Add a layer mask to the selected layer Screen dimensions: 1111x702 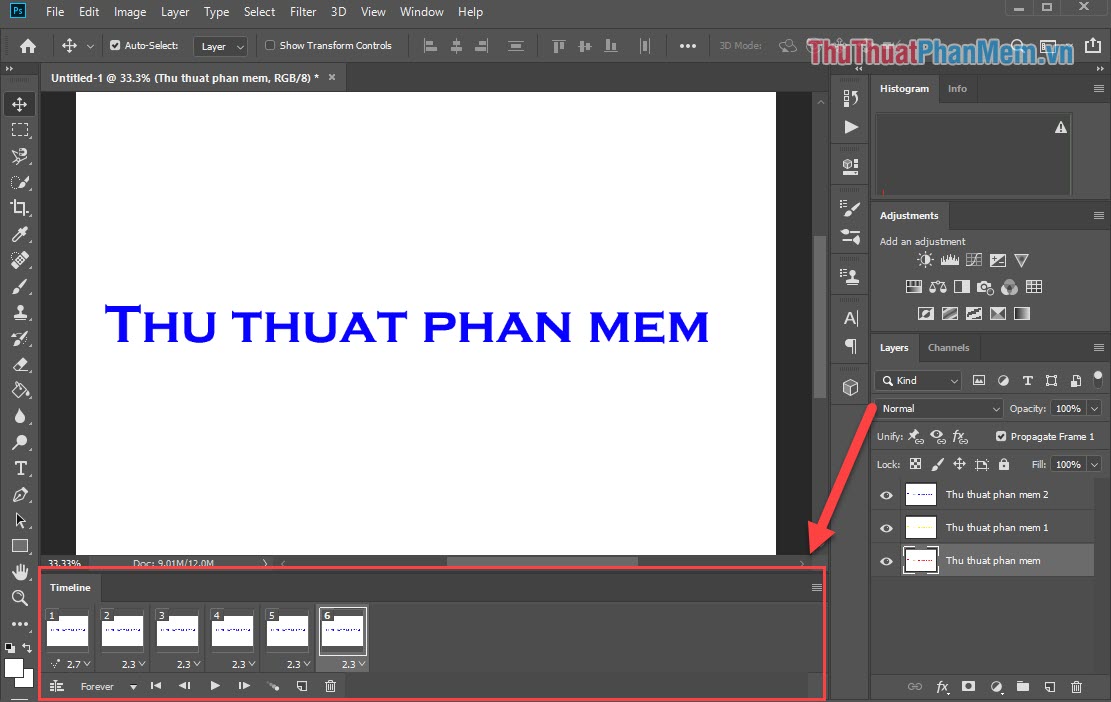click(x=968, y=687)
